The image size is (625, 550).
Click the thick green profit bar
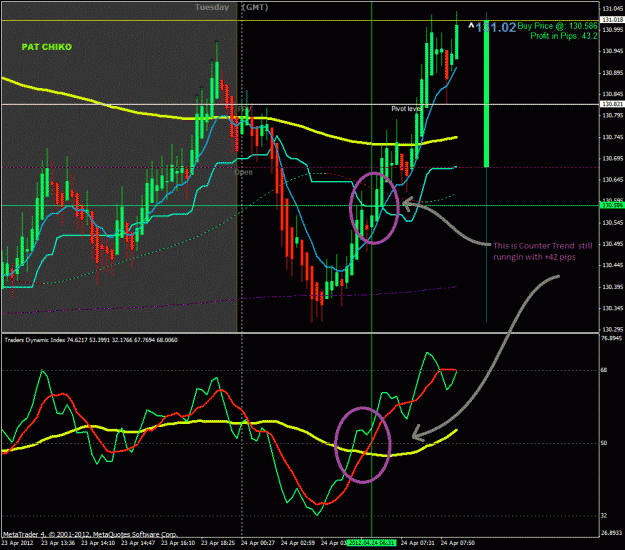click(x=486, y=94)
